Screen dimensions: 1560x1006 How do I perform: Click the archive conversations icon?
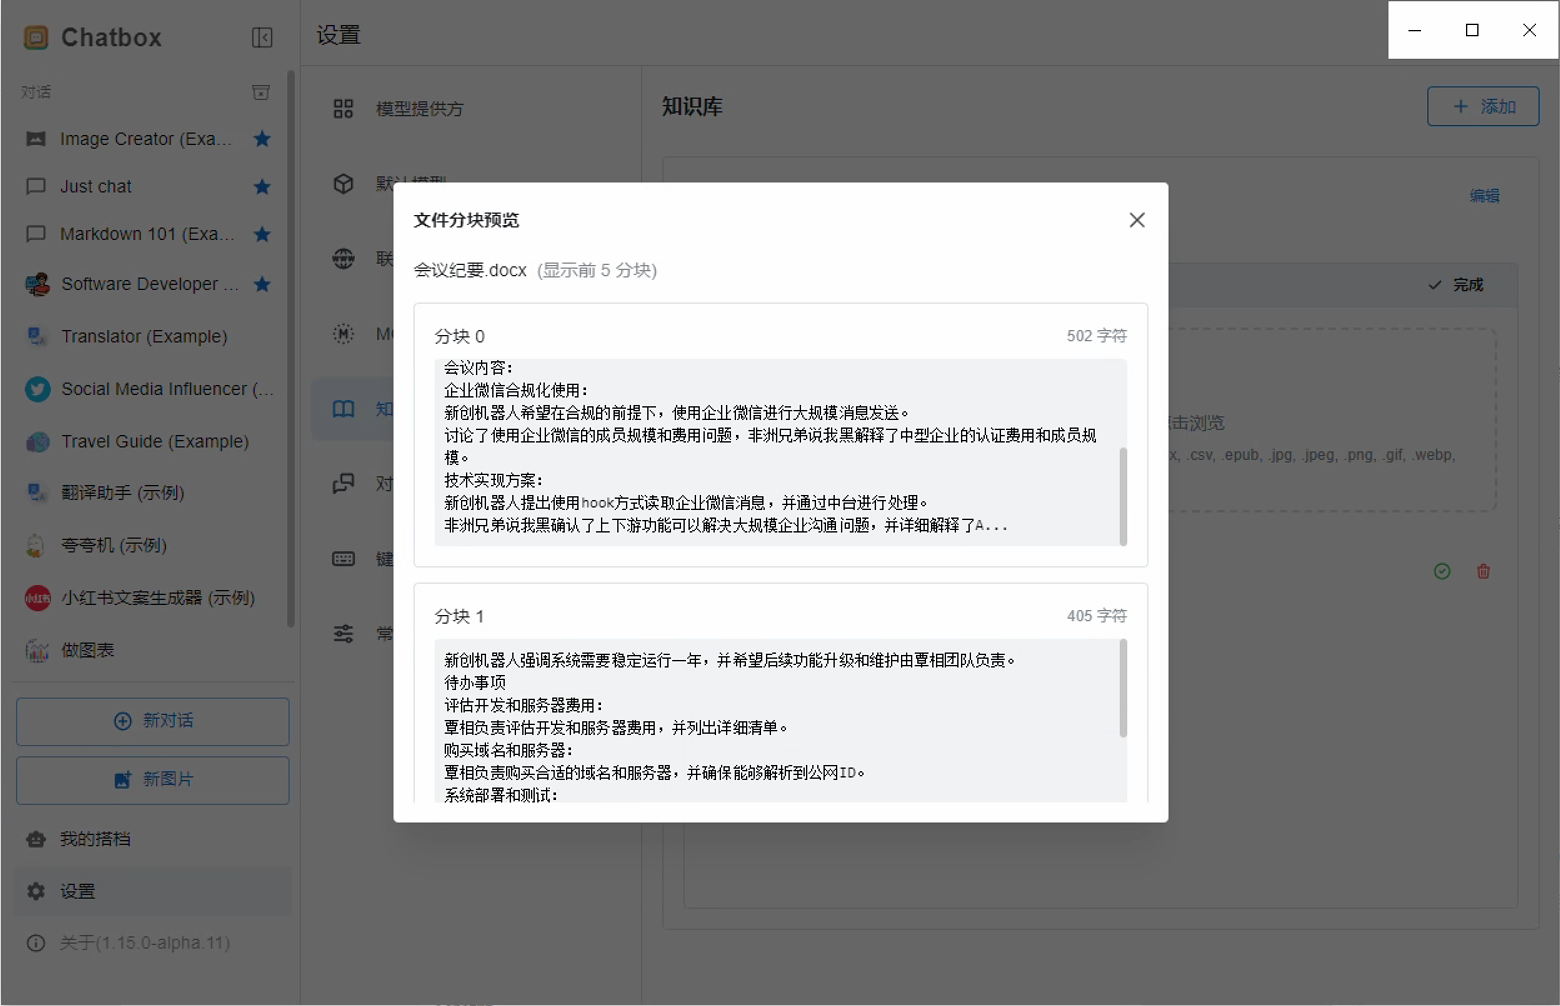(x=261, y=92)
